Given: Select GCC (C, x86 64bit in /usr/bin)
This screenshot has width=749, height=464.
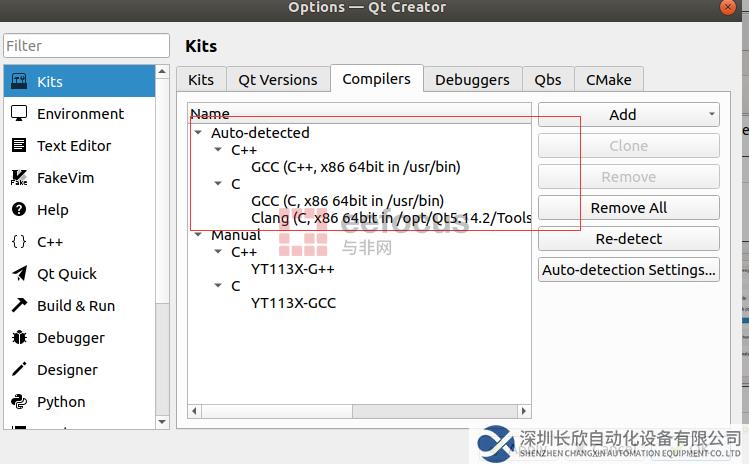Looking at the screenshot, I should click(347, 201).
